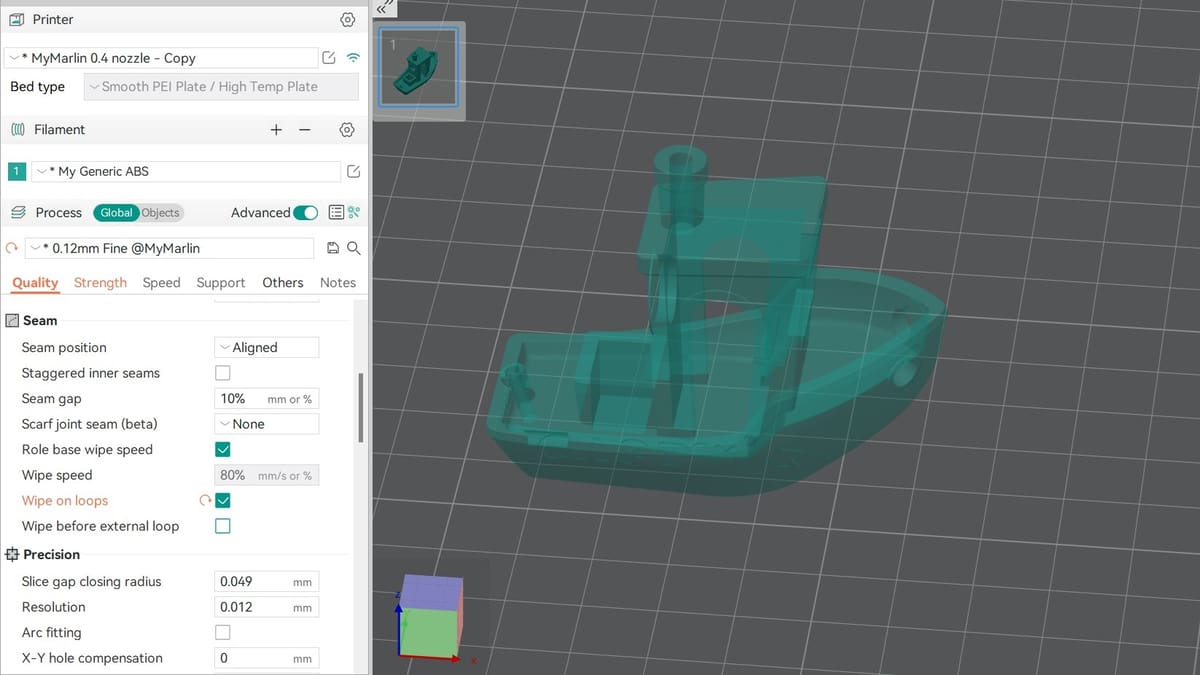
Task: Open the Scarf joint seam dropdown
Action: tap(267, 424)
